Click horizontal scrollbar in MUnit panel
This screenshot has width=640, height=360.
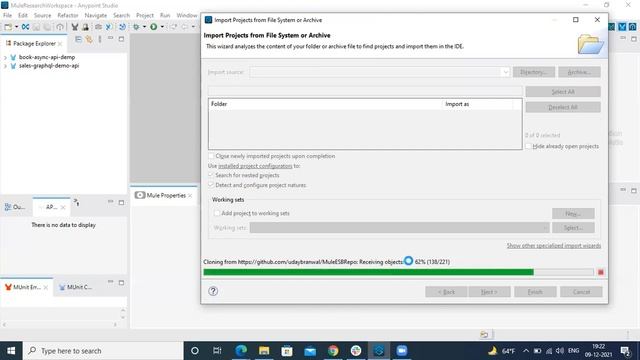point(60,325)
